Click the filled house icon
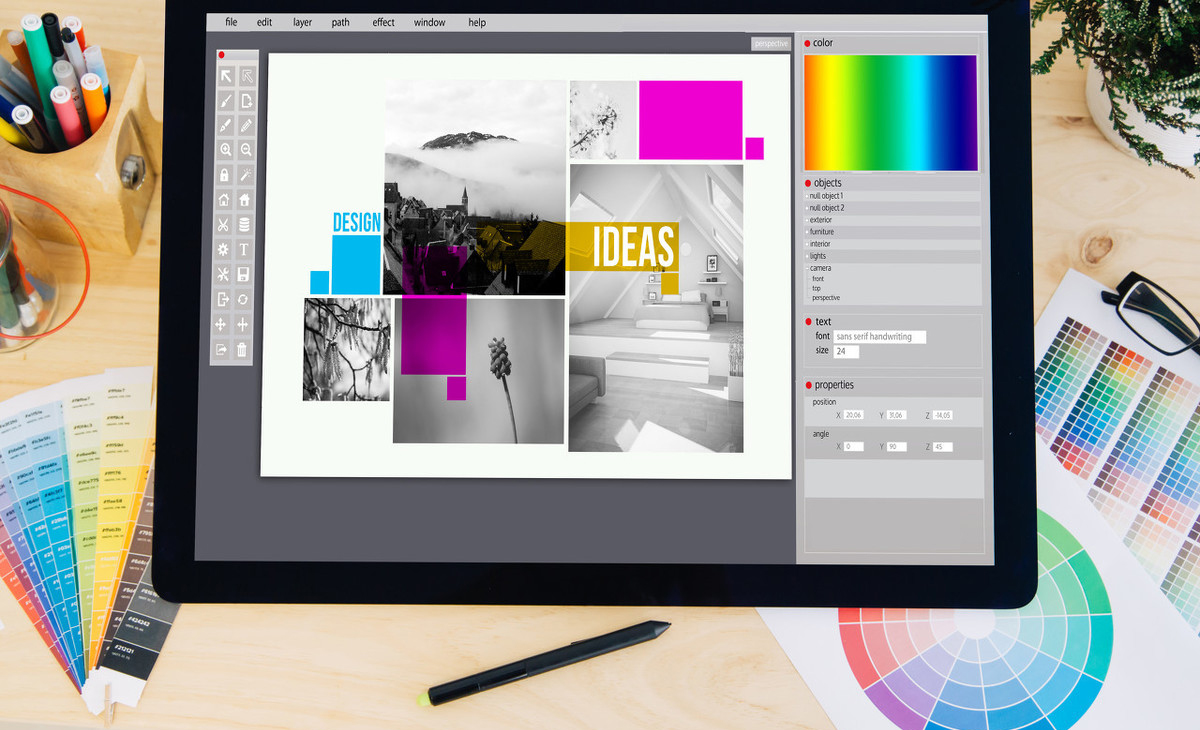 (x=246, y=200)
